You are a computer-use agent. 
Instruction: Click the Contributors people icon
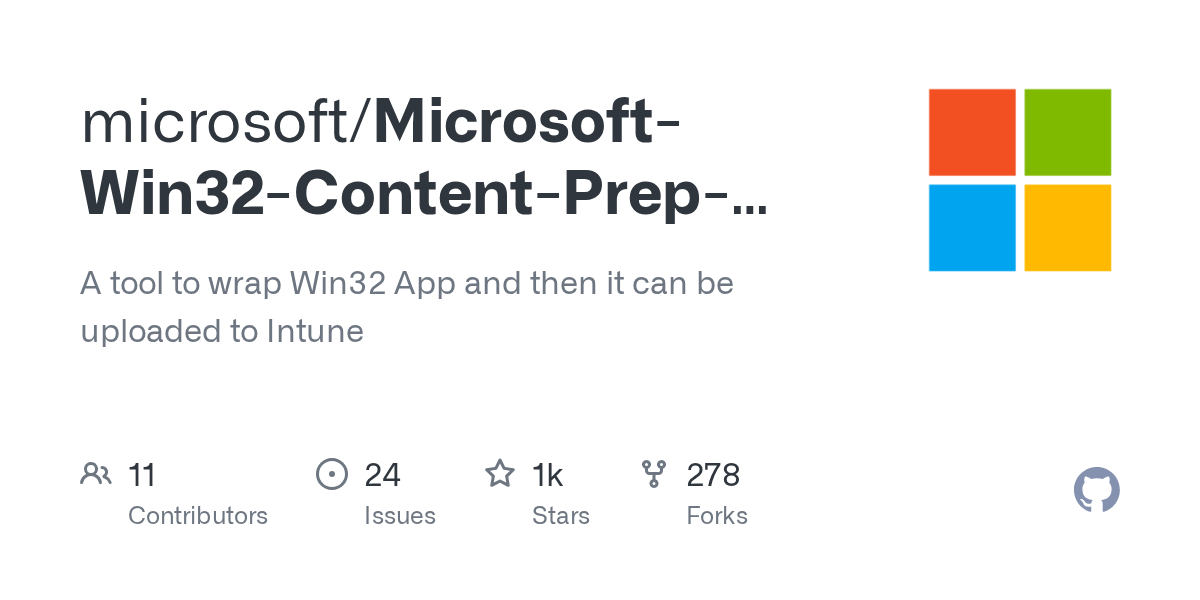point(96,474)
